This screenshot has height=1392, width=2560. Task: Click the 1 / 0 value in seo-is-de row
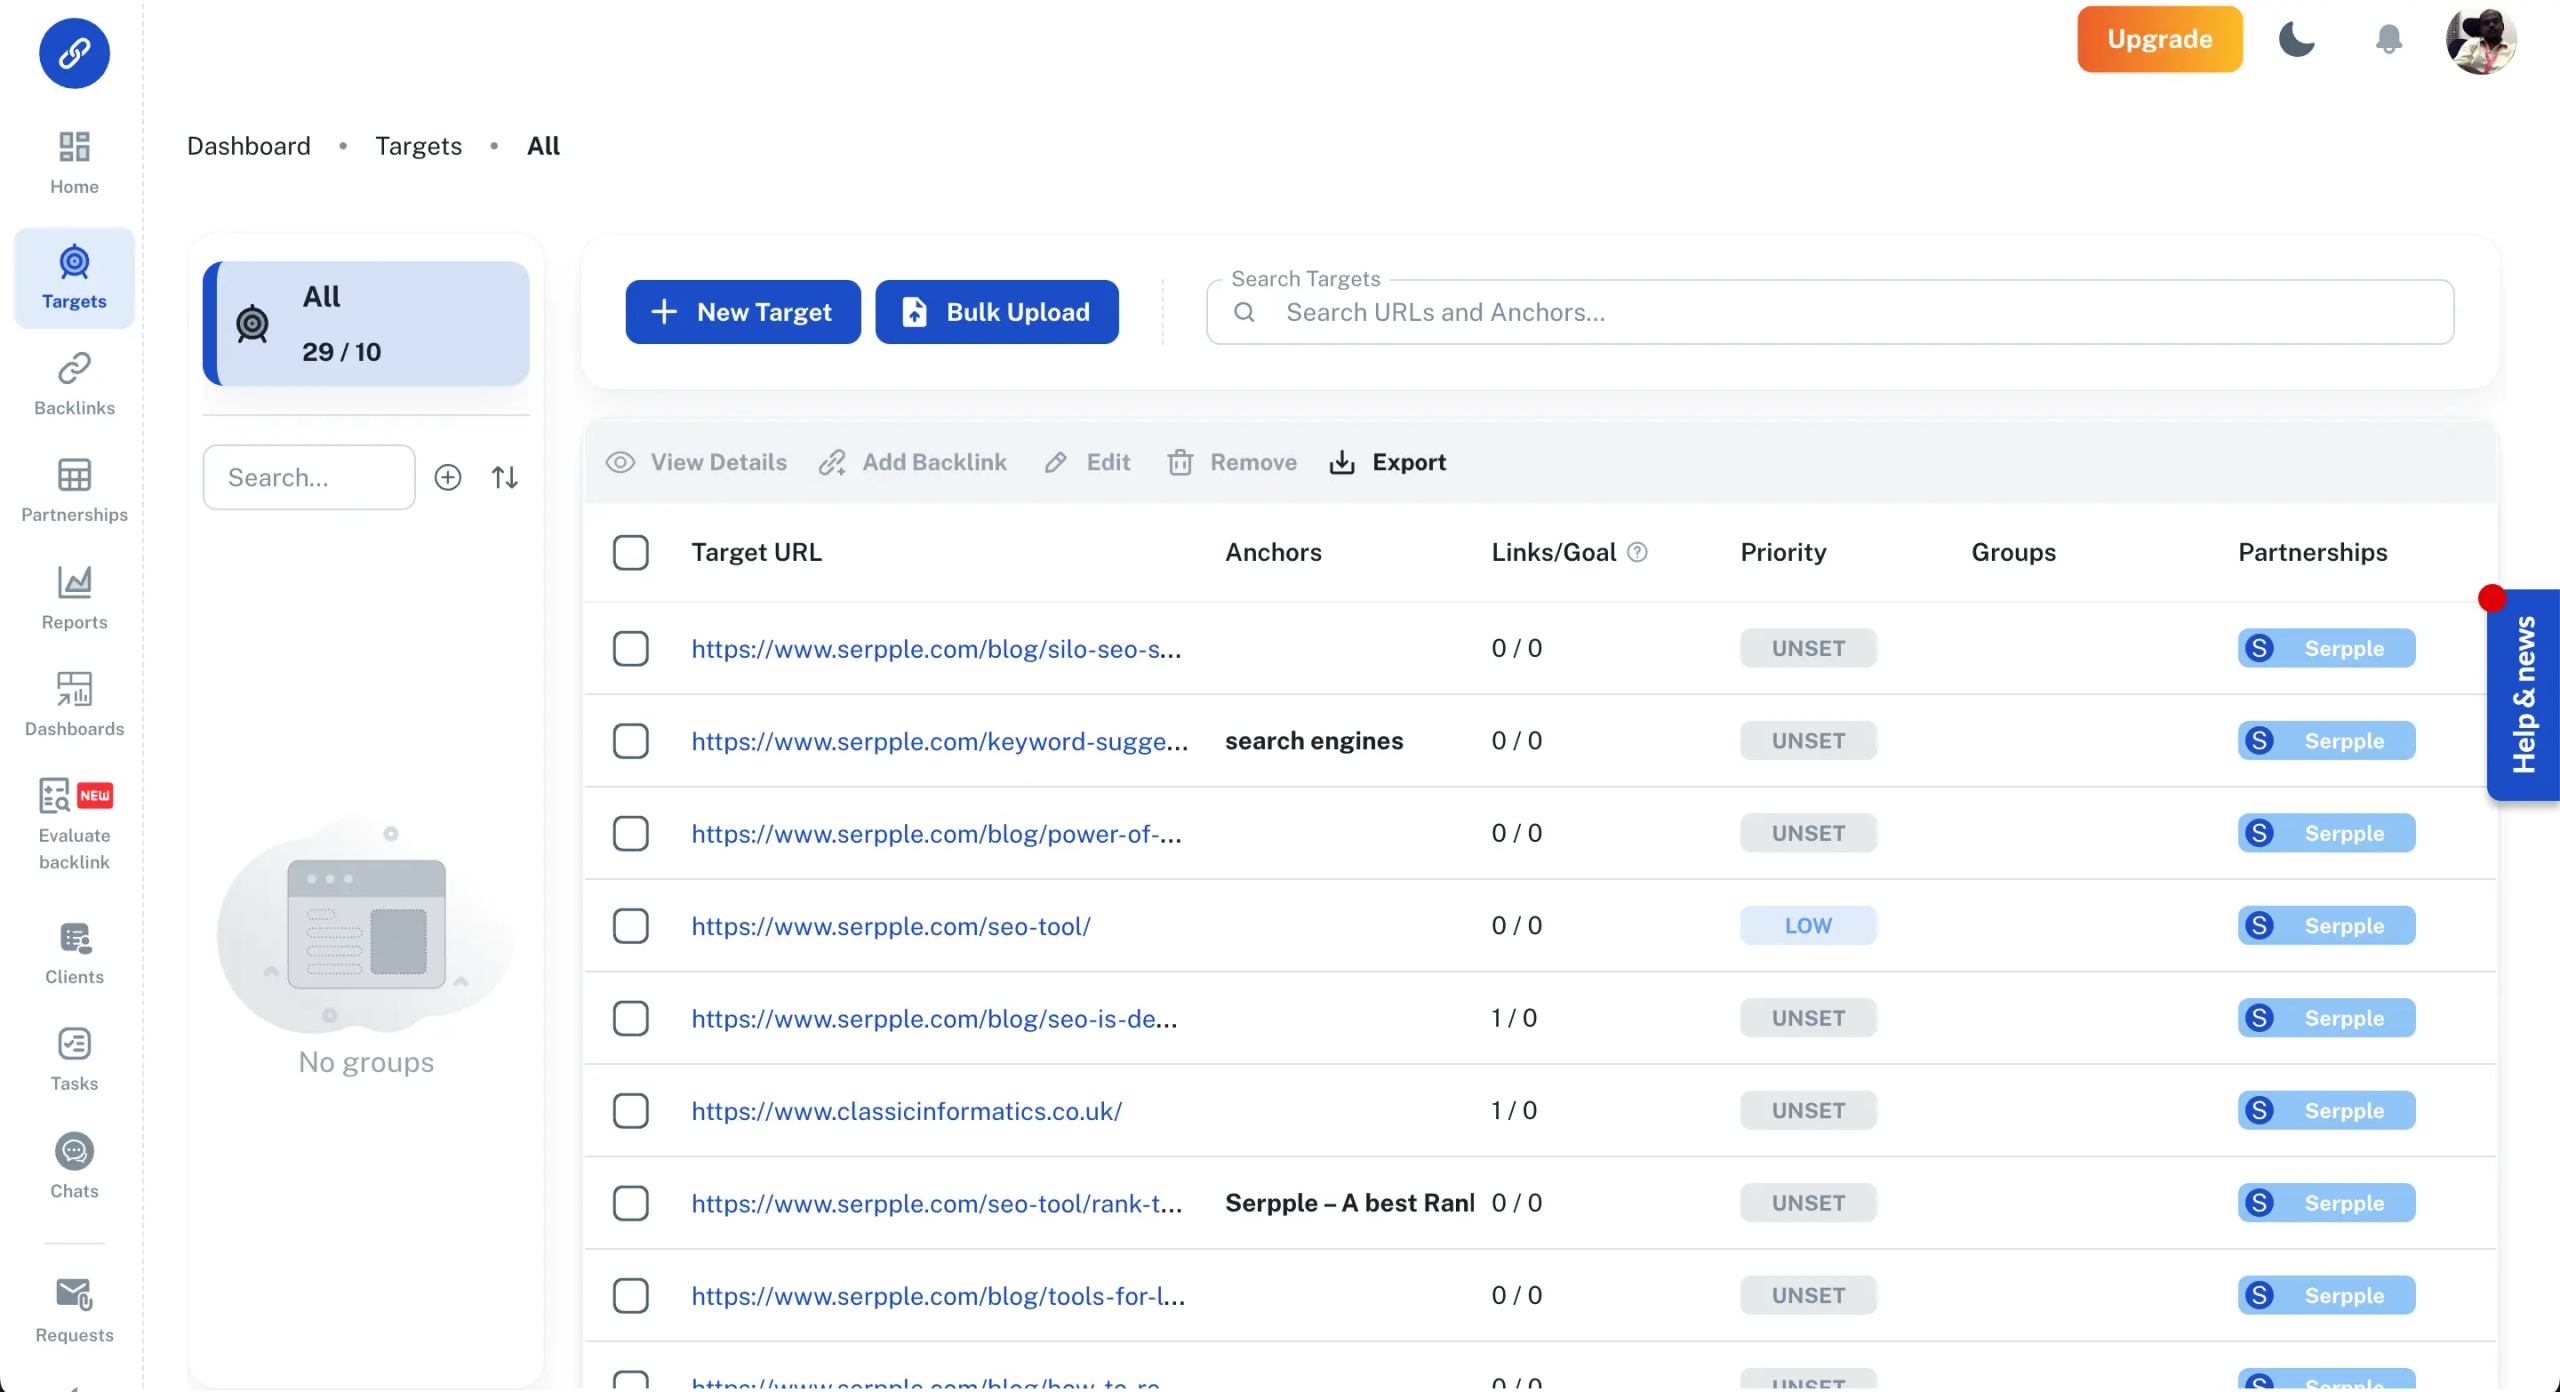[1514, 1018]
